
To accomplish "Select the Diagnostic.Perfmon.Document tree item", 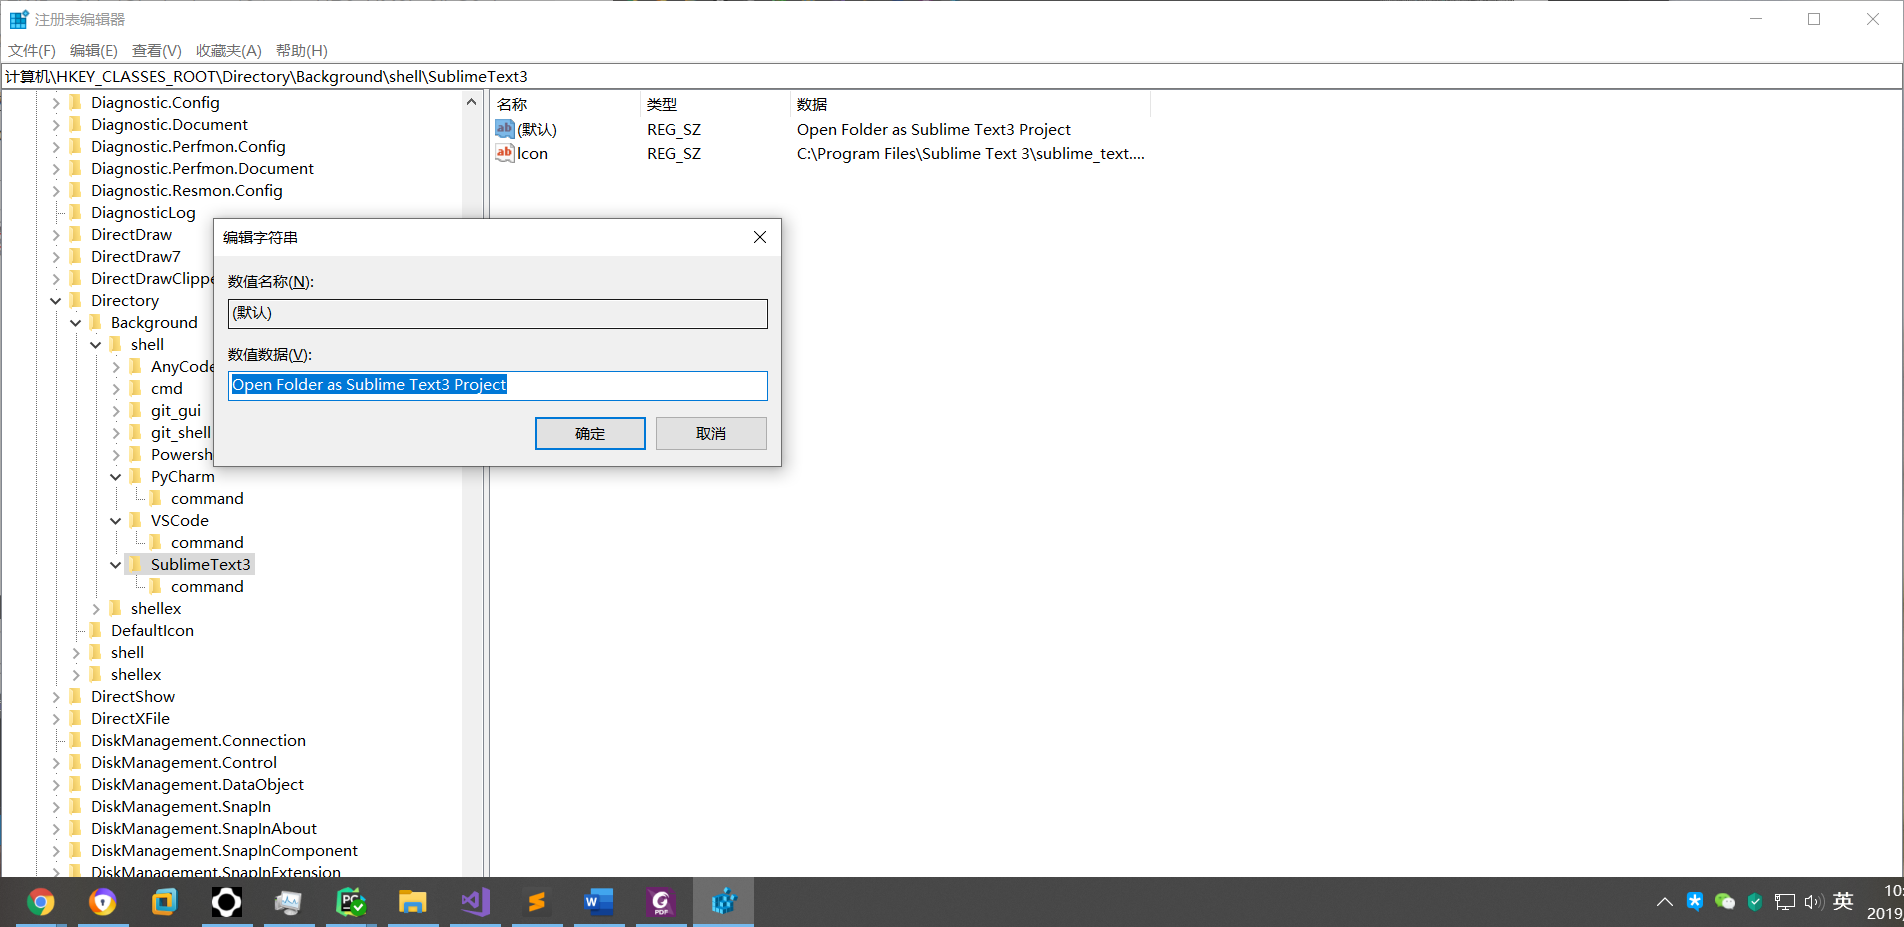I will tap(202, 168).
